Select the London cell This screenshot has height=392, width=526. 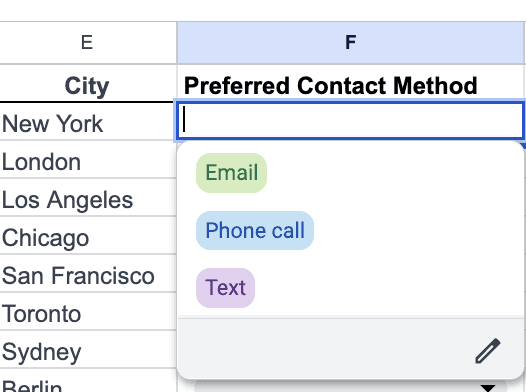pyautogui.click(x=87, y=160)
